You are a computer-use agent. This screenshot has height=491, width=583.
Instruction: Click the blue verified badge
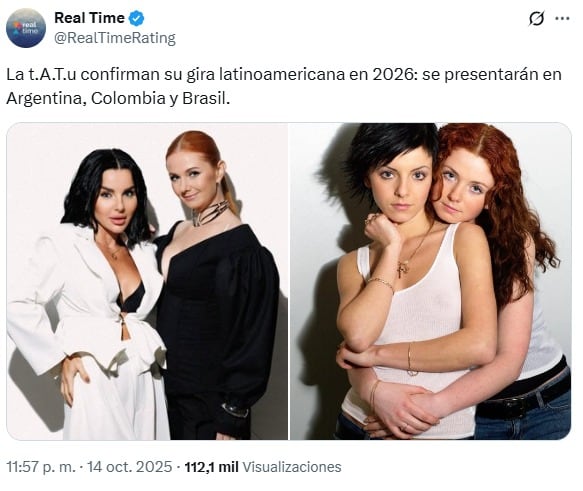click(136, 18)
